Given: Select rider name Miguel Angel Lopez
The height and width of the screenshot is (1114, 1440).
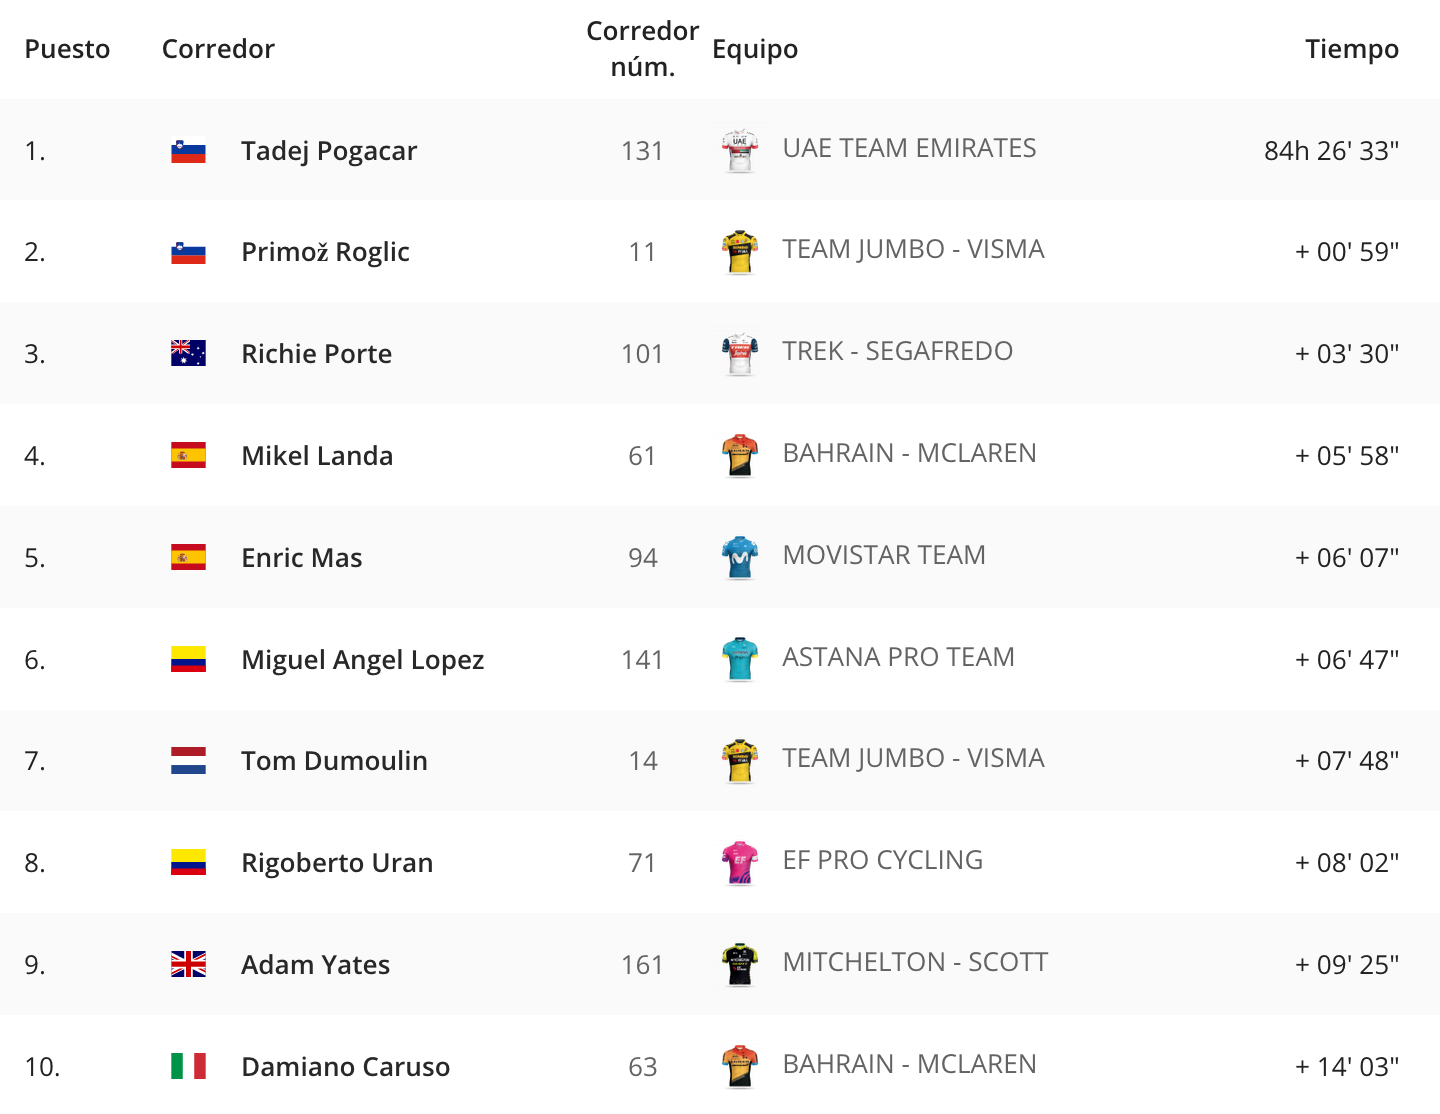Looking at the screenshot, I should [362, 660].
